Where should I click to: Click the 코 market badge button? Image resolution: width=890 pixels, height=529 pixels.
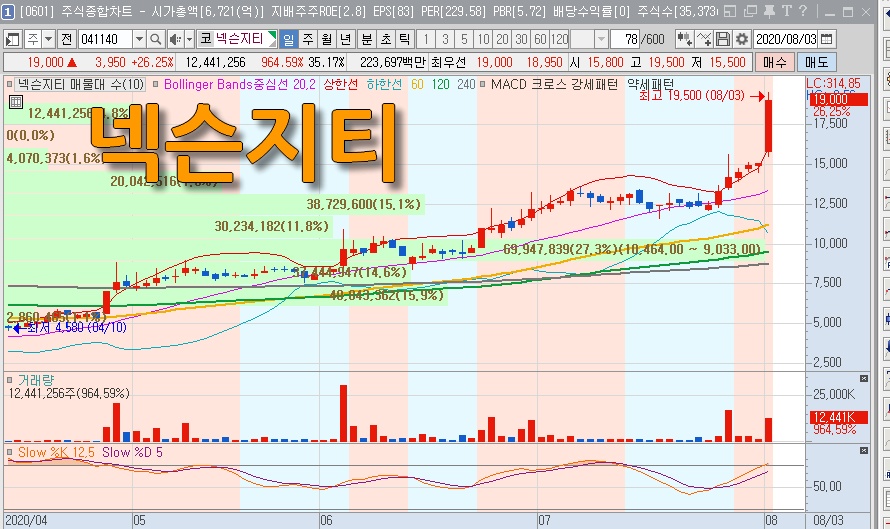coord(205,39)
